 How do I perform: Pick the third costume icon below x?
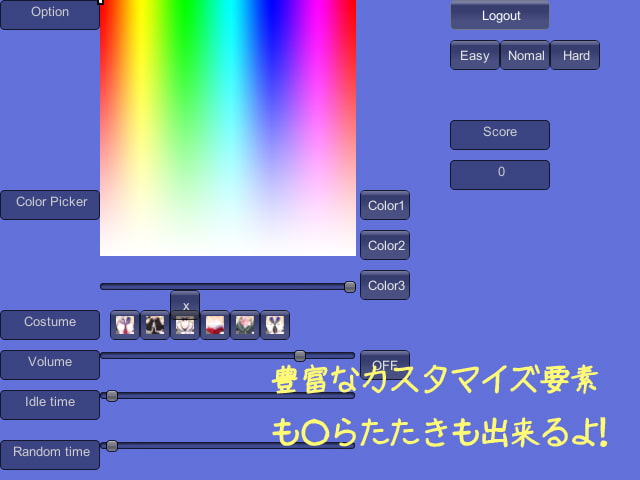185,327
